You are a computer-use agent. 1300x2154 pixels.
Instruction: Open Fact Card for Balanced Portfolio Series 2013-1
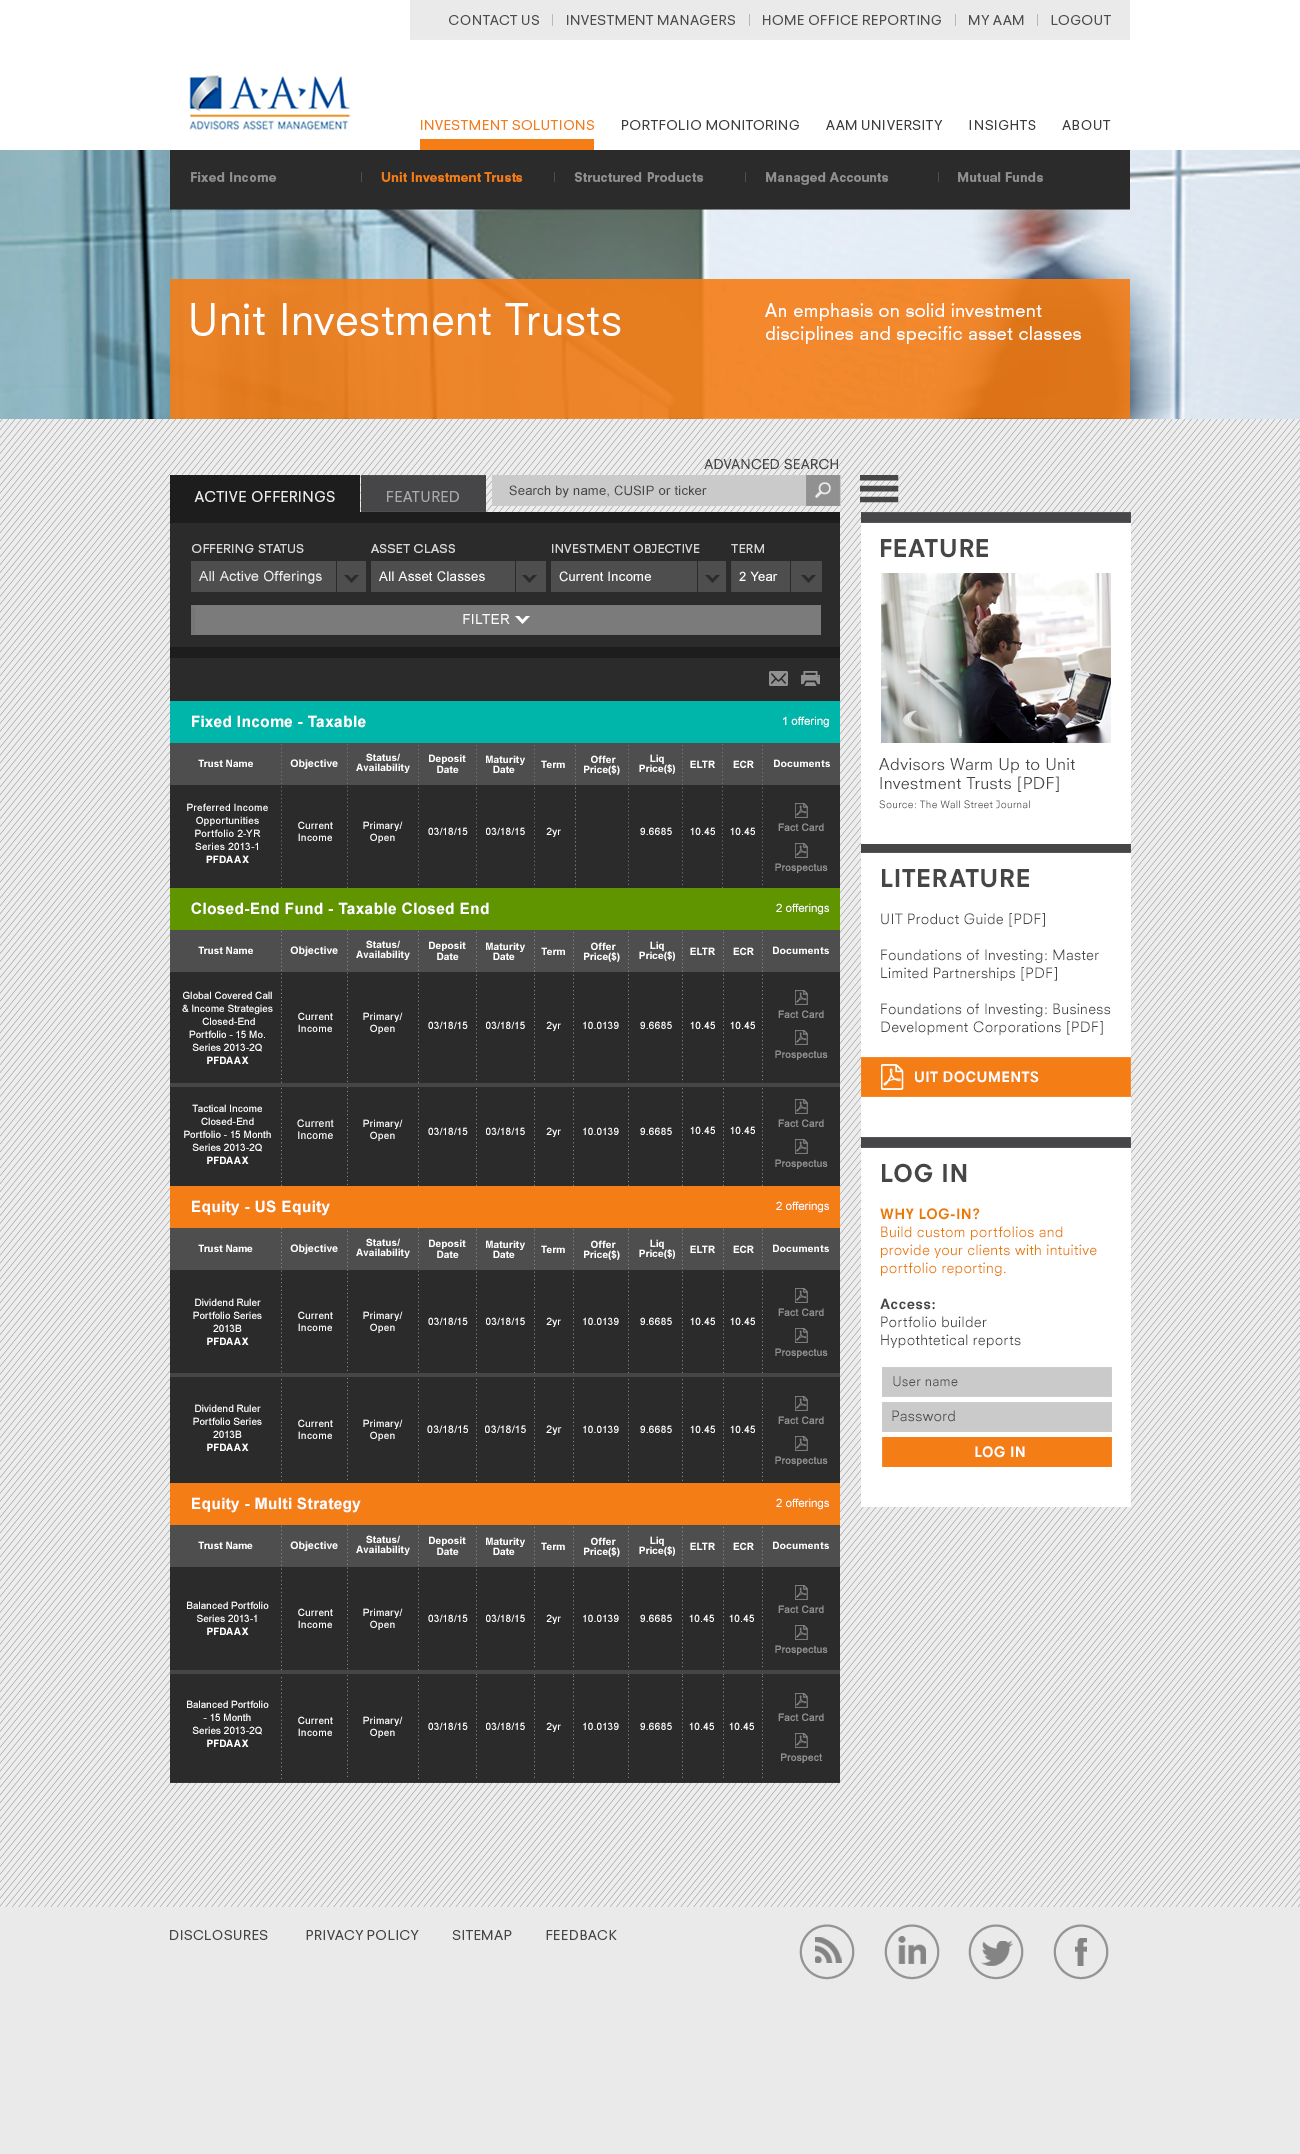[x=801, y=1599]
